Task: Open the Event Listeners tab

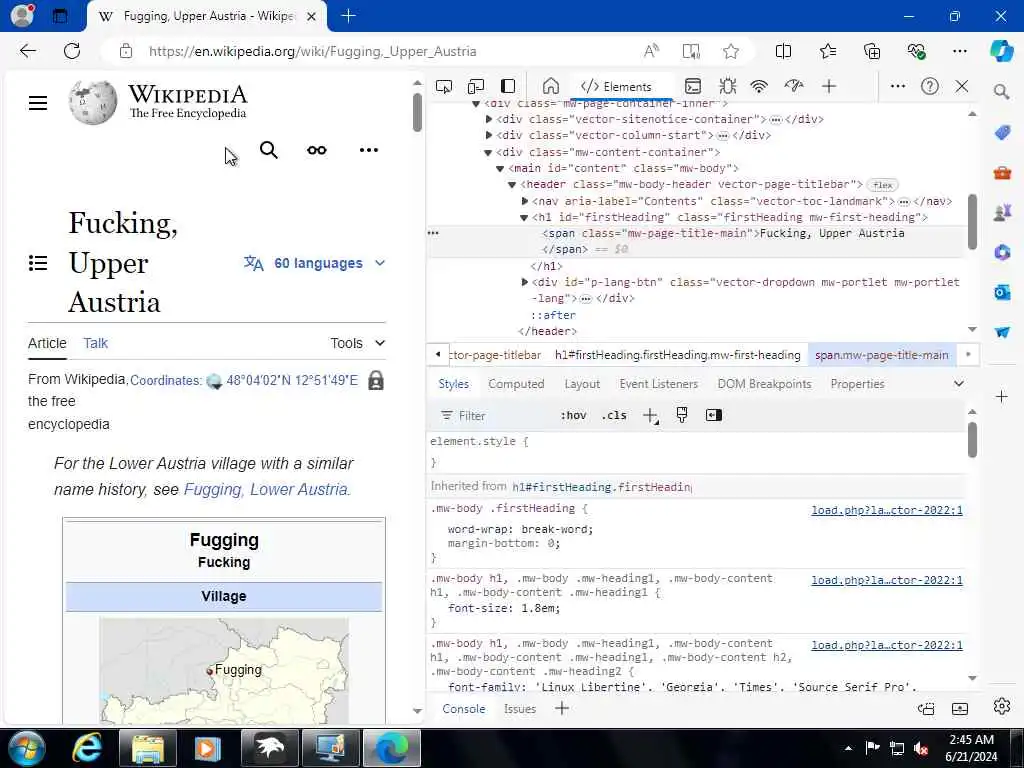Action: (658, 384)
